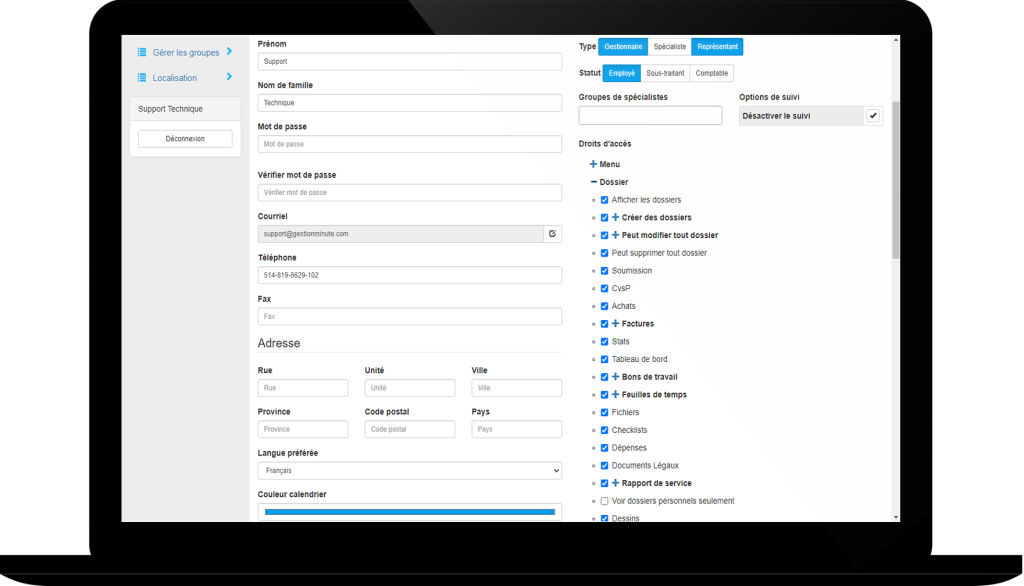The width and height of the screenshot is (1024, 586).
Task: Select the Spécialiste type
Action: click(669, 46)
